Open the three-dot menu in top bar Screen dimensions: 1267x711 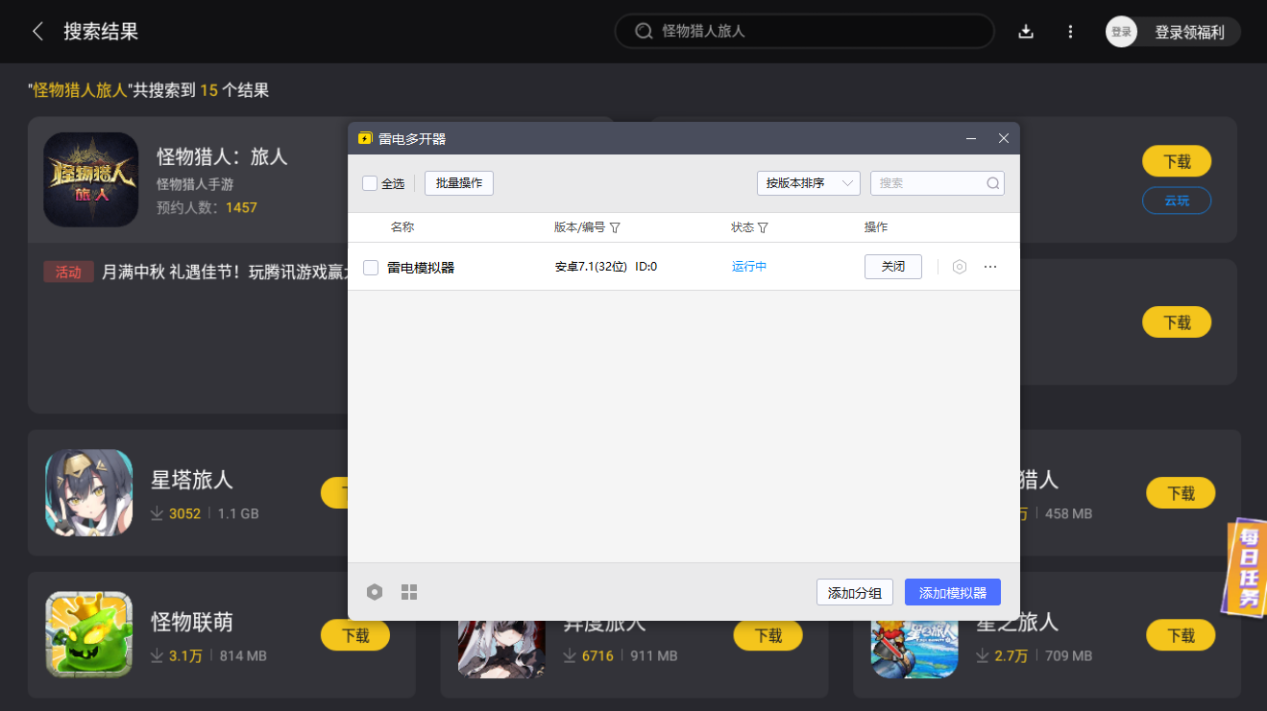pyautogui.click(x=1070, y=31)
